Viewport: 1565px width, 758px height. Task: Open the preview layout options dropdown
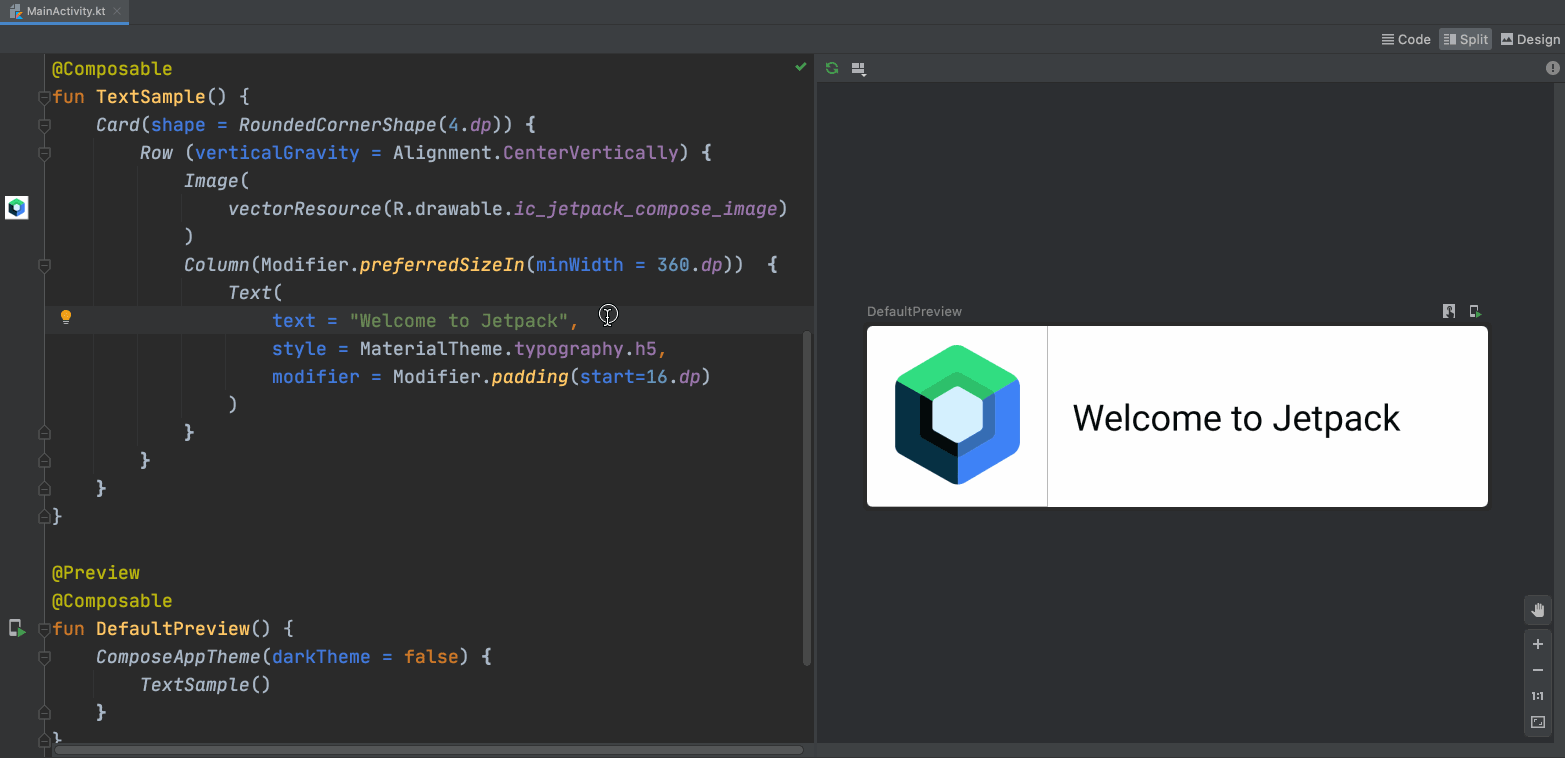(858, 69)
